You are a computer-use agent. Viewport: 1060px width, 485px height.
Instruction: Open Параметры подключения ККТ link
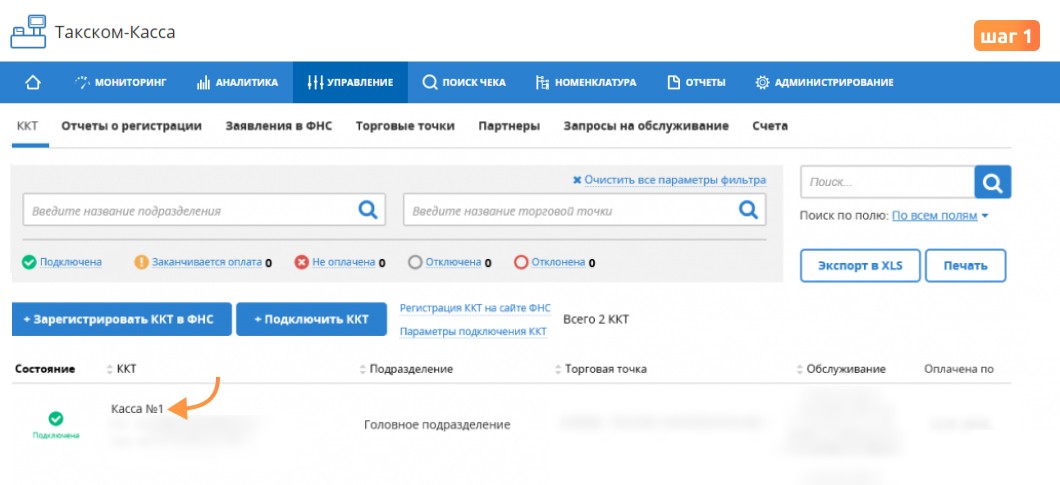[473, 331]
